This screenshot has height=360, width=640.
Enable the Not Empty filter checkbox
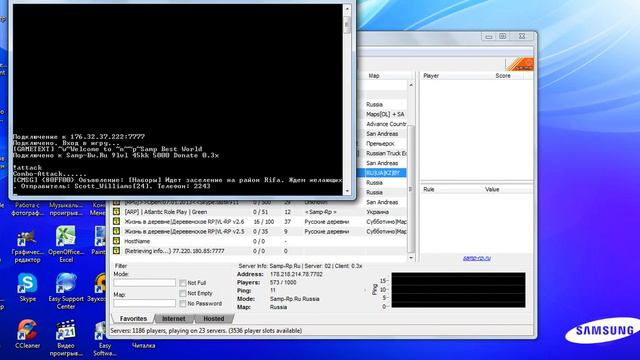183,293
